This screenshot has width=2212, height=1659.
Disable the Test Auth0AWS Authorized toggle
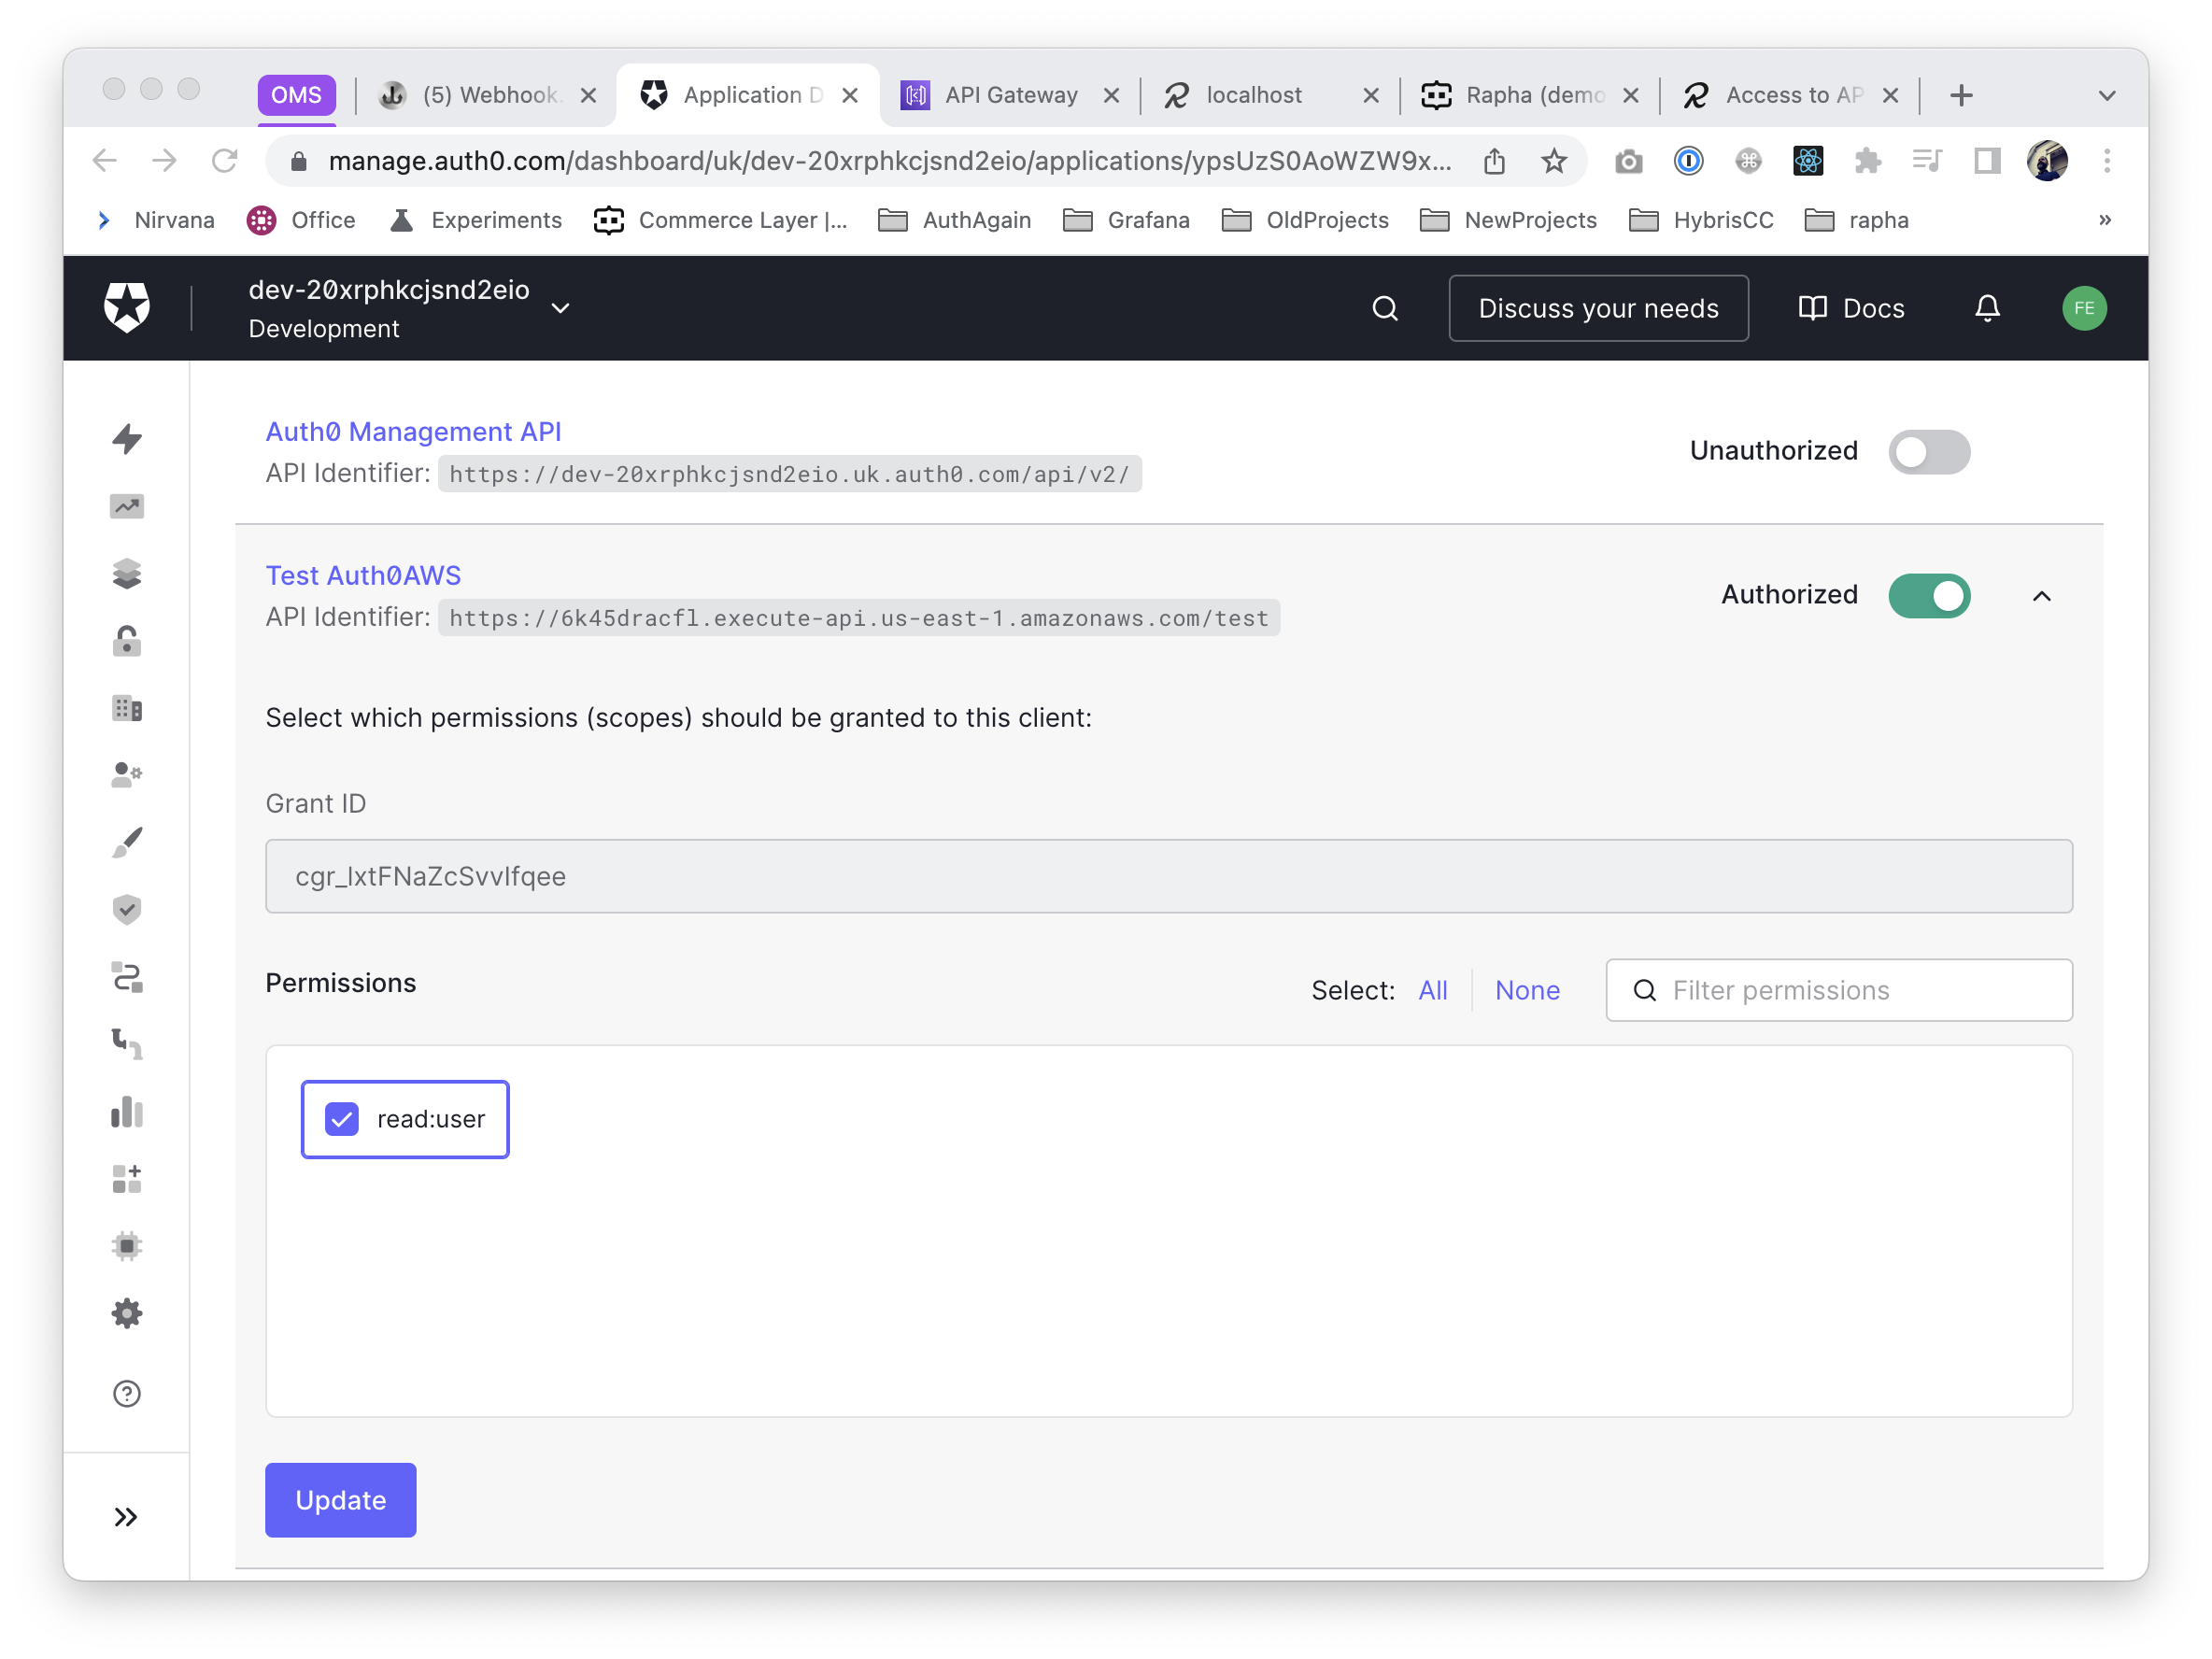click(x=1928, y=596)
